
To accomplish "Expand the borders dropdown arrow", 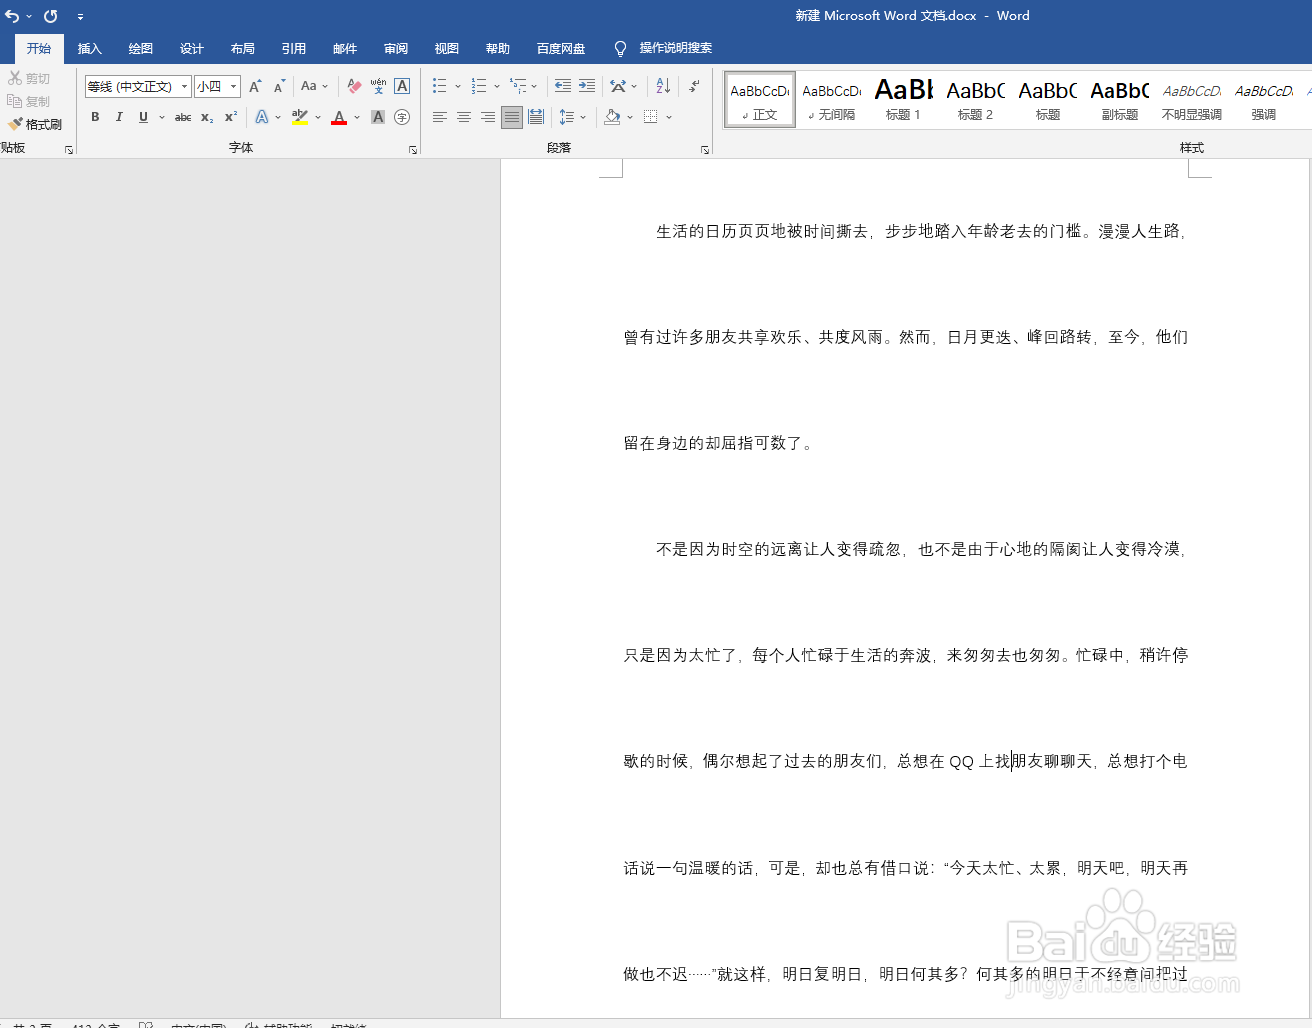I will (669, 117).
